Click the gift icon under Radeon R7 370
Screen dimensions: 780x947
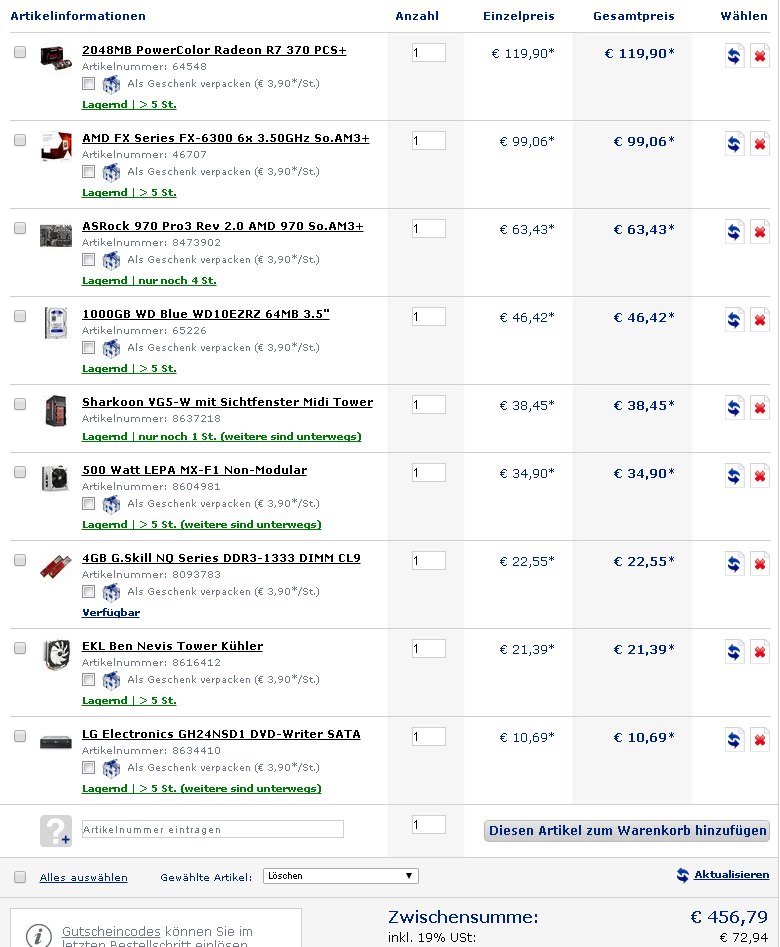[x=111, y=85]
